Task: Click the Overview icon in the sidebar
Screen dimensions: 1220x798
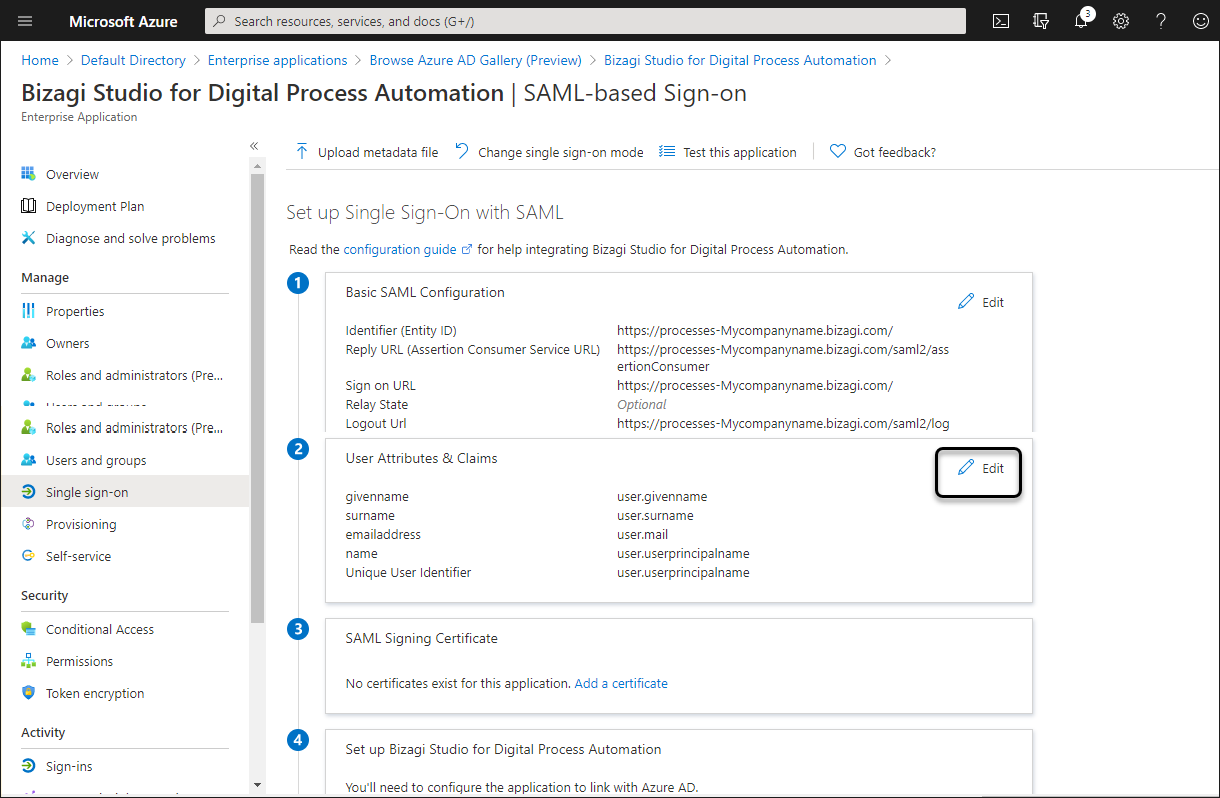Action: tap(28, 174)
